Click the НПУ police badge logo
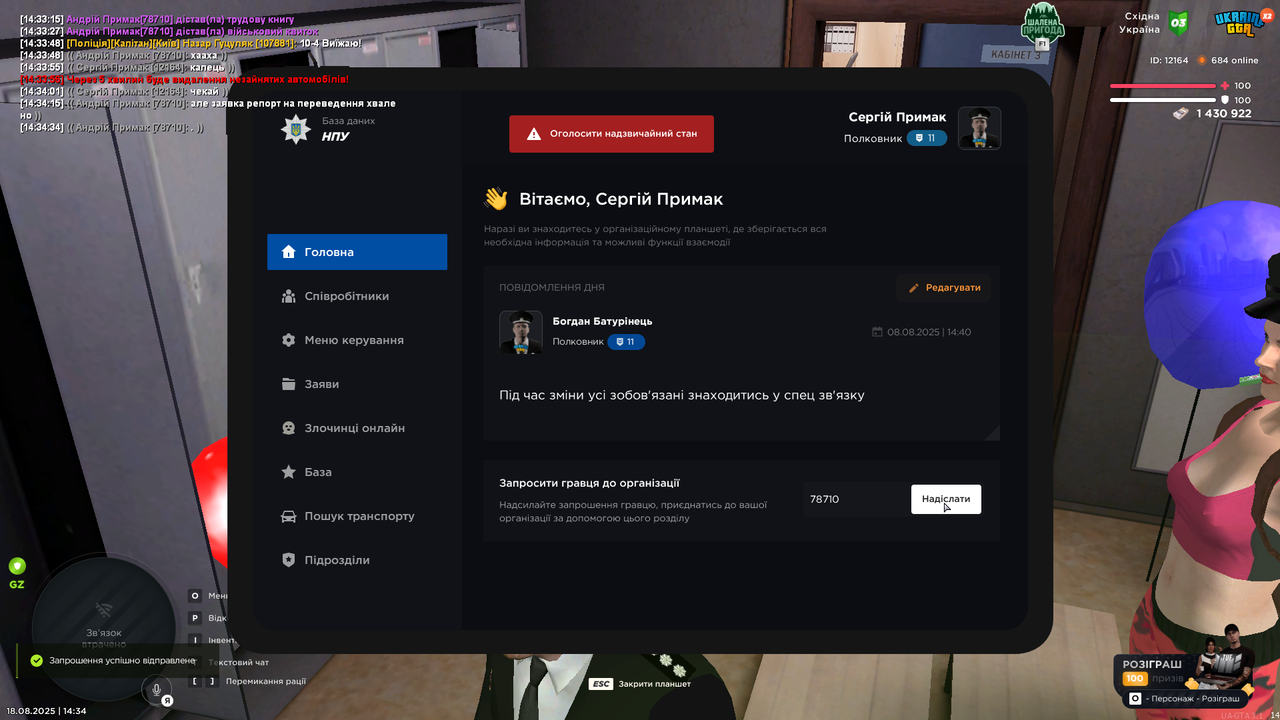The image size is (1280, 720). tap(295, 129)
